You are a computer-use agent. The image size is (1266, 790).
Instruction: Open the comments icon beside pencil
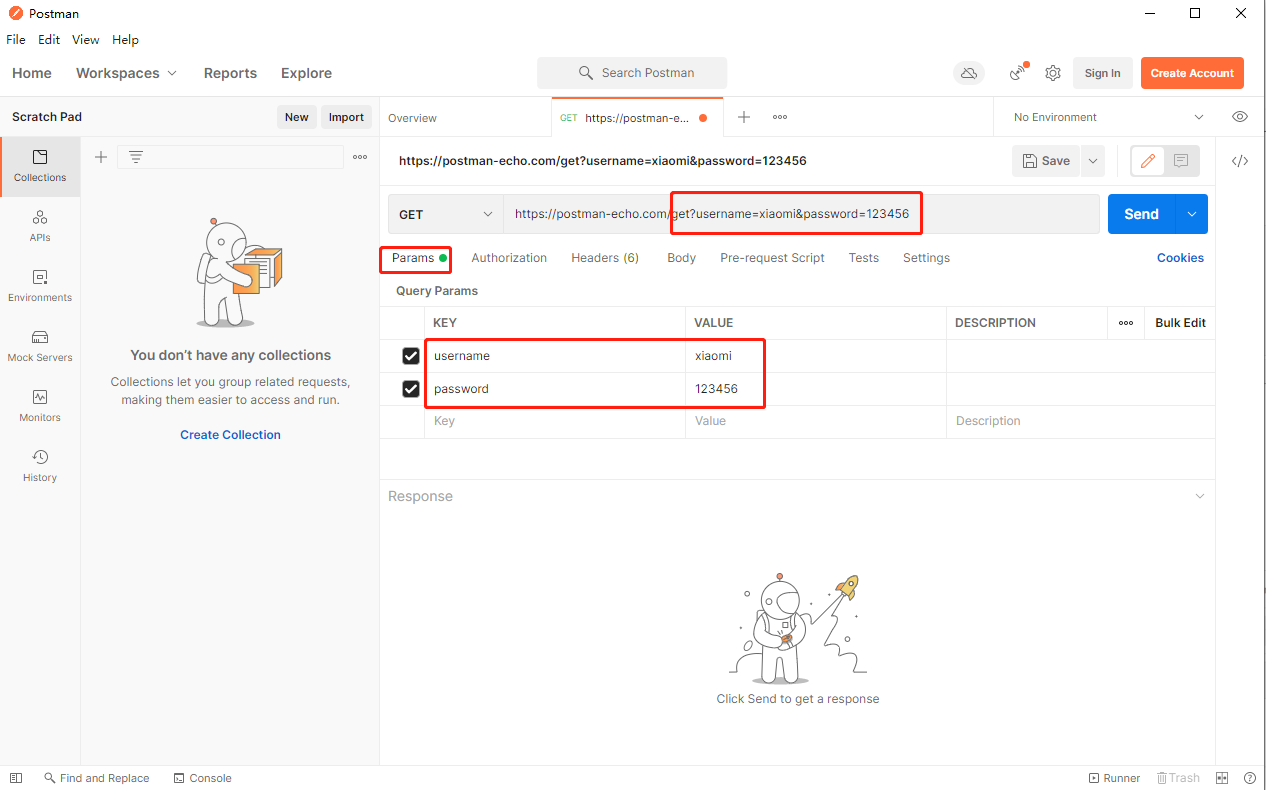click(x=1181, y=161)
